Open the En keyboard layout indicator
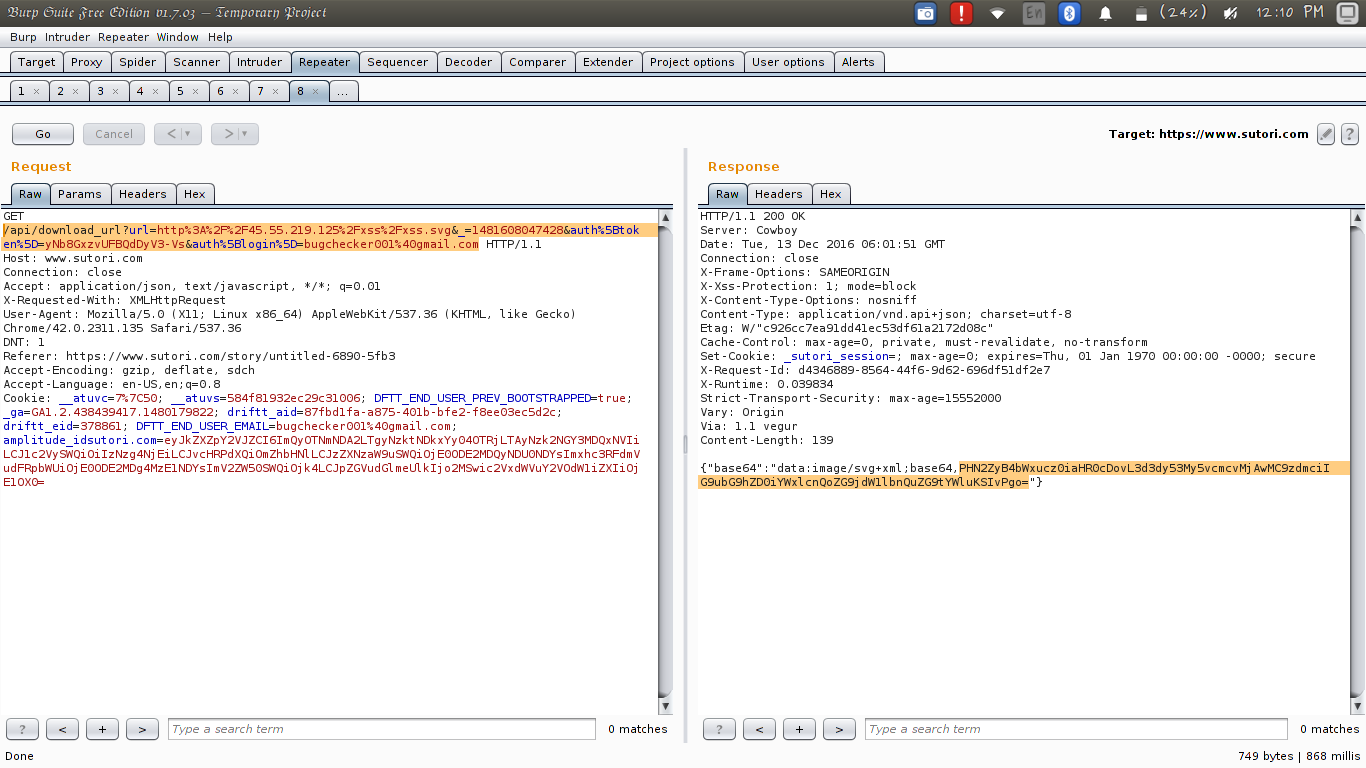 point(1034,13)
